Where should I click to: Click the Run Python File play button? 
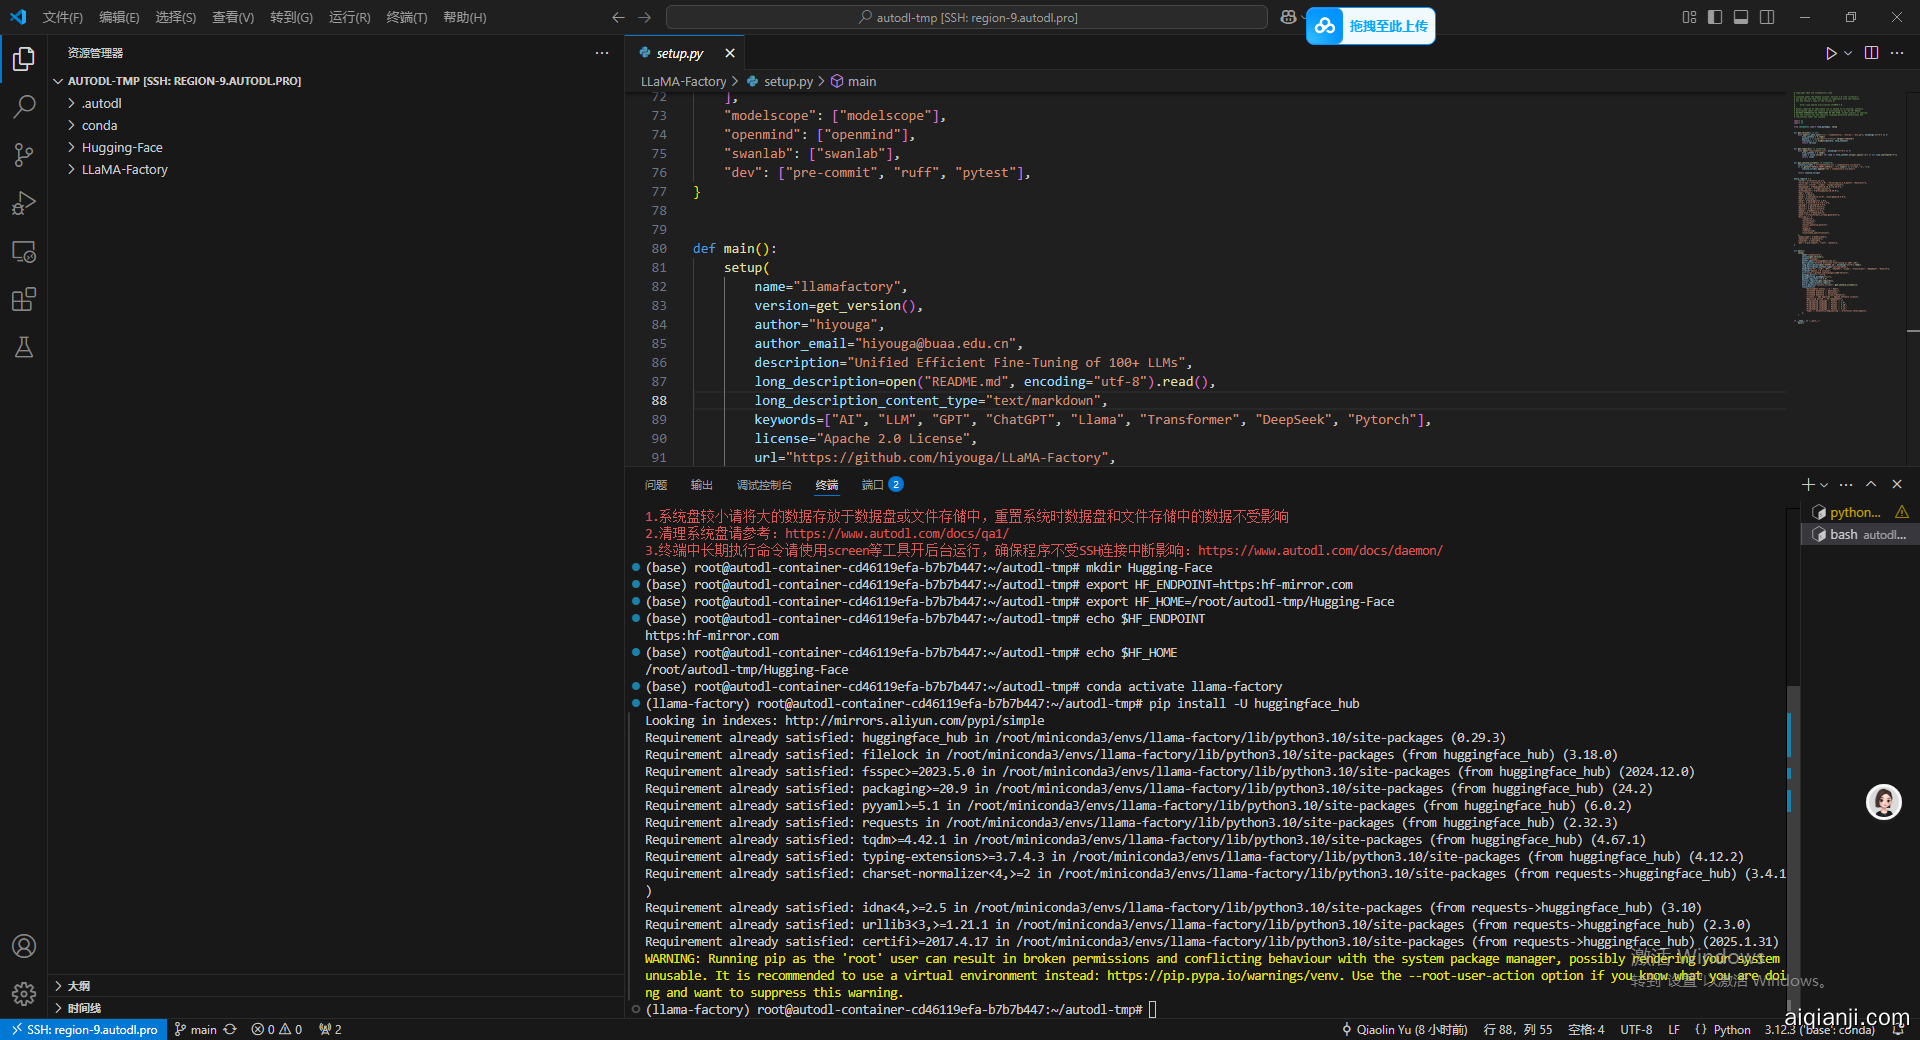(1830, 53)
